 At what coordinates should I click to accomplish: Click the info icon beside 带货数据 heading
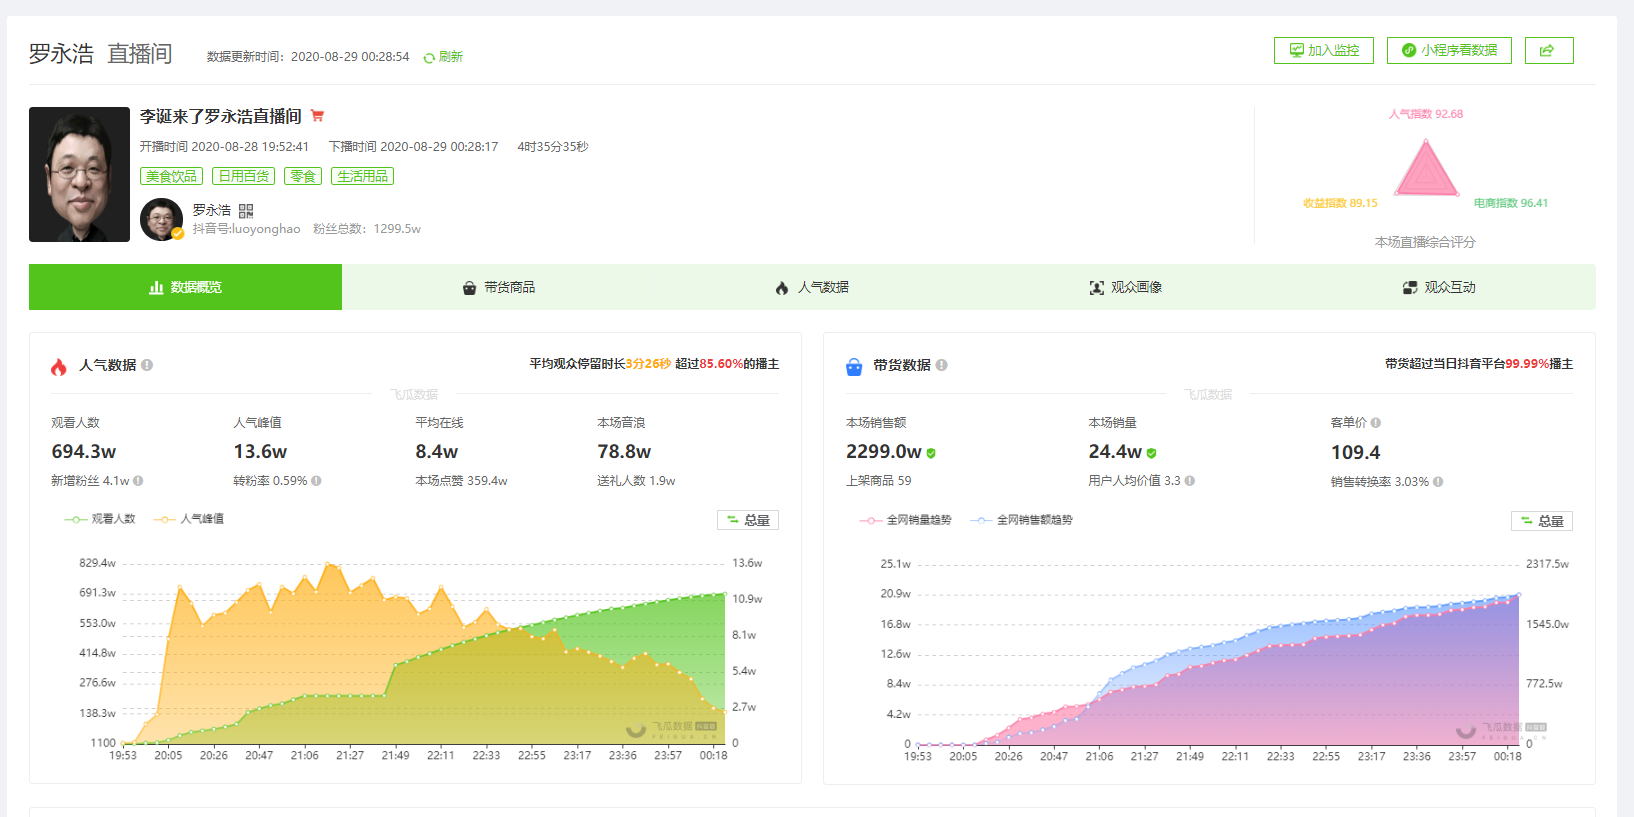click(941, 365)
